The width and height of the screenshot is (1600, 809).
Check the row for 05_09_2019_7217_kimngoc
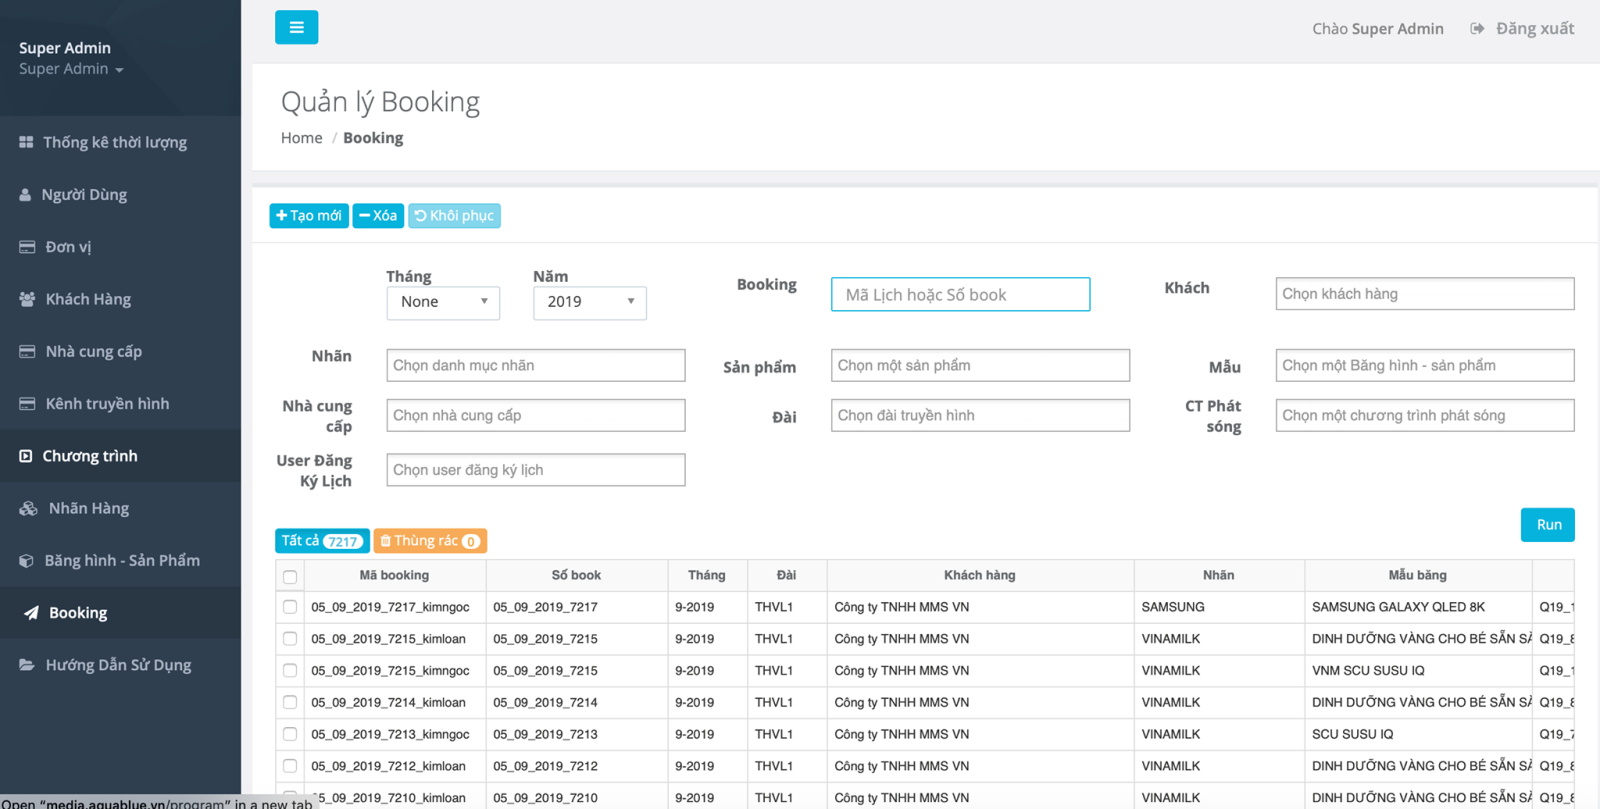[290, 607]
